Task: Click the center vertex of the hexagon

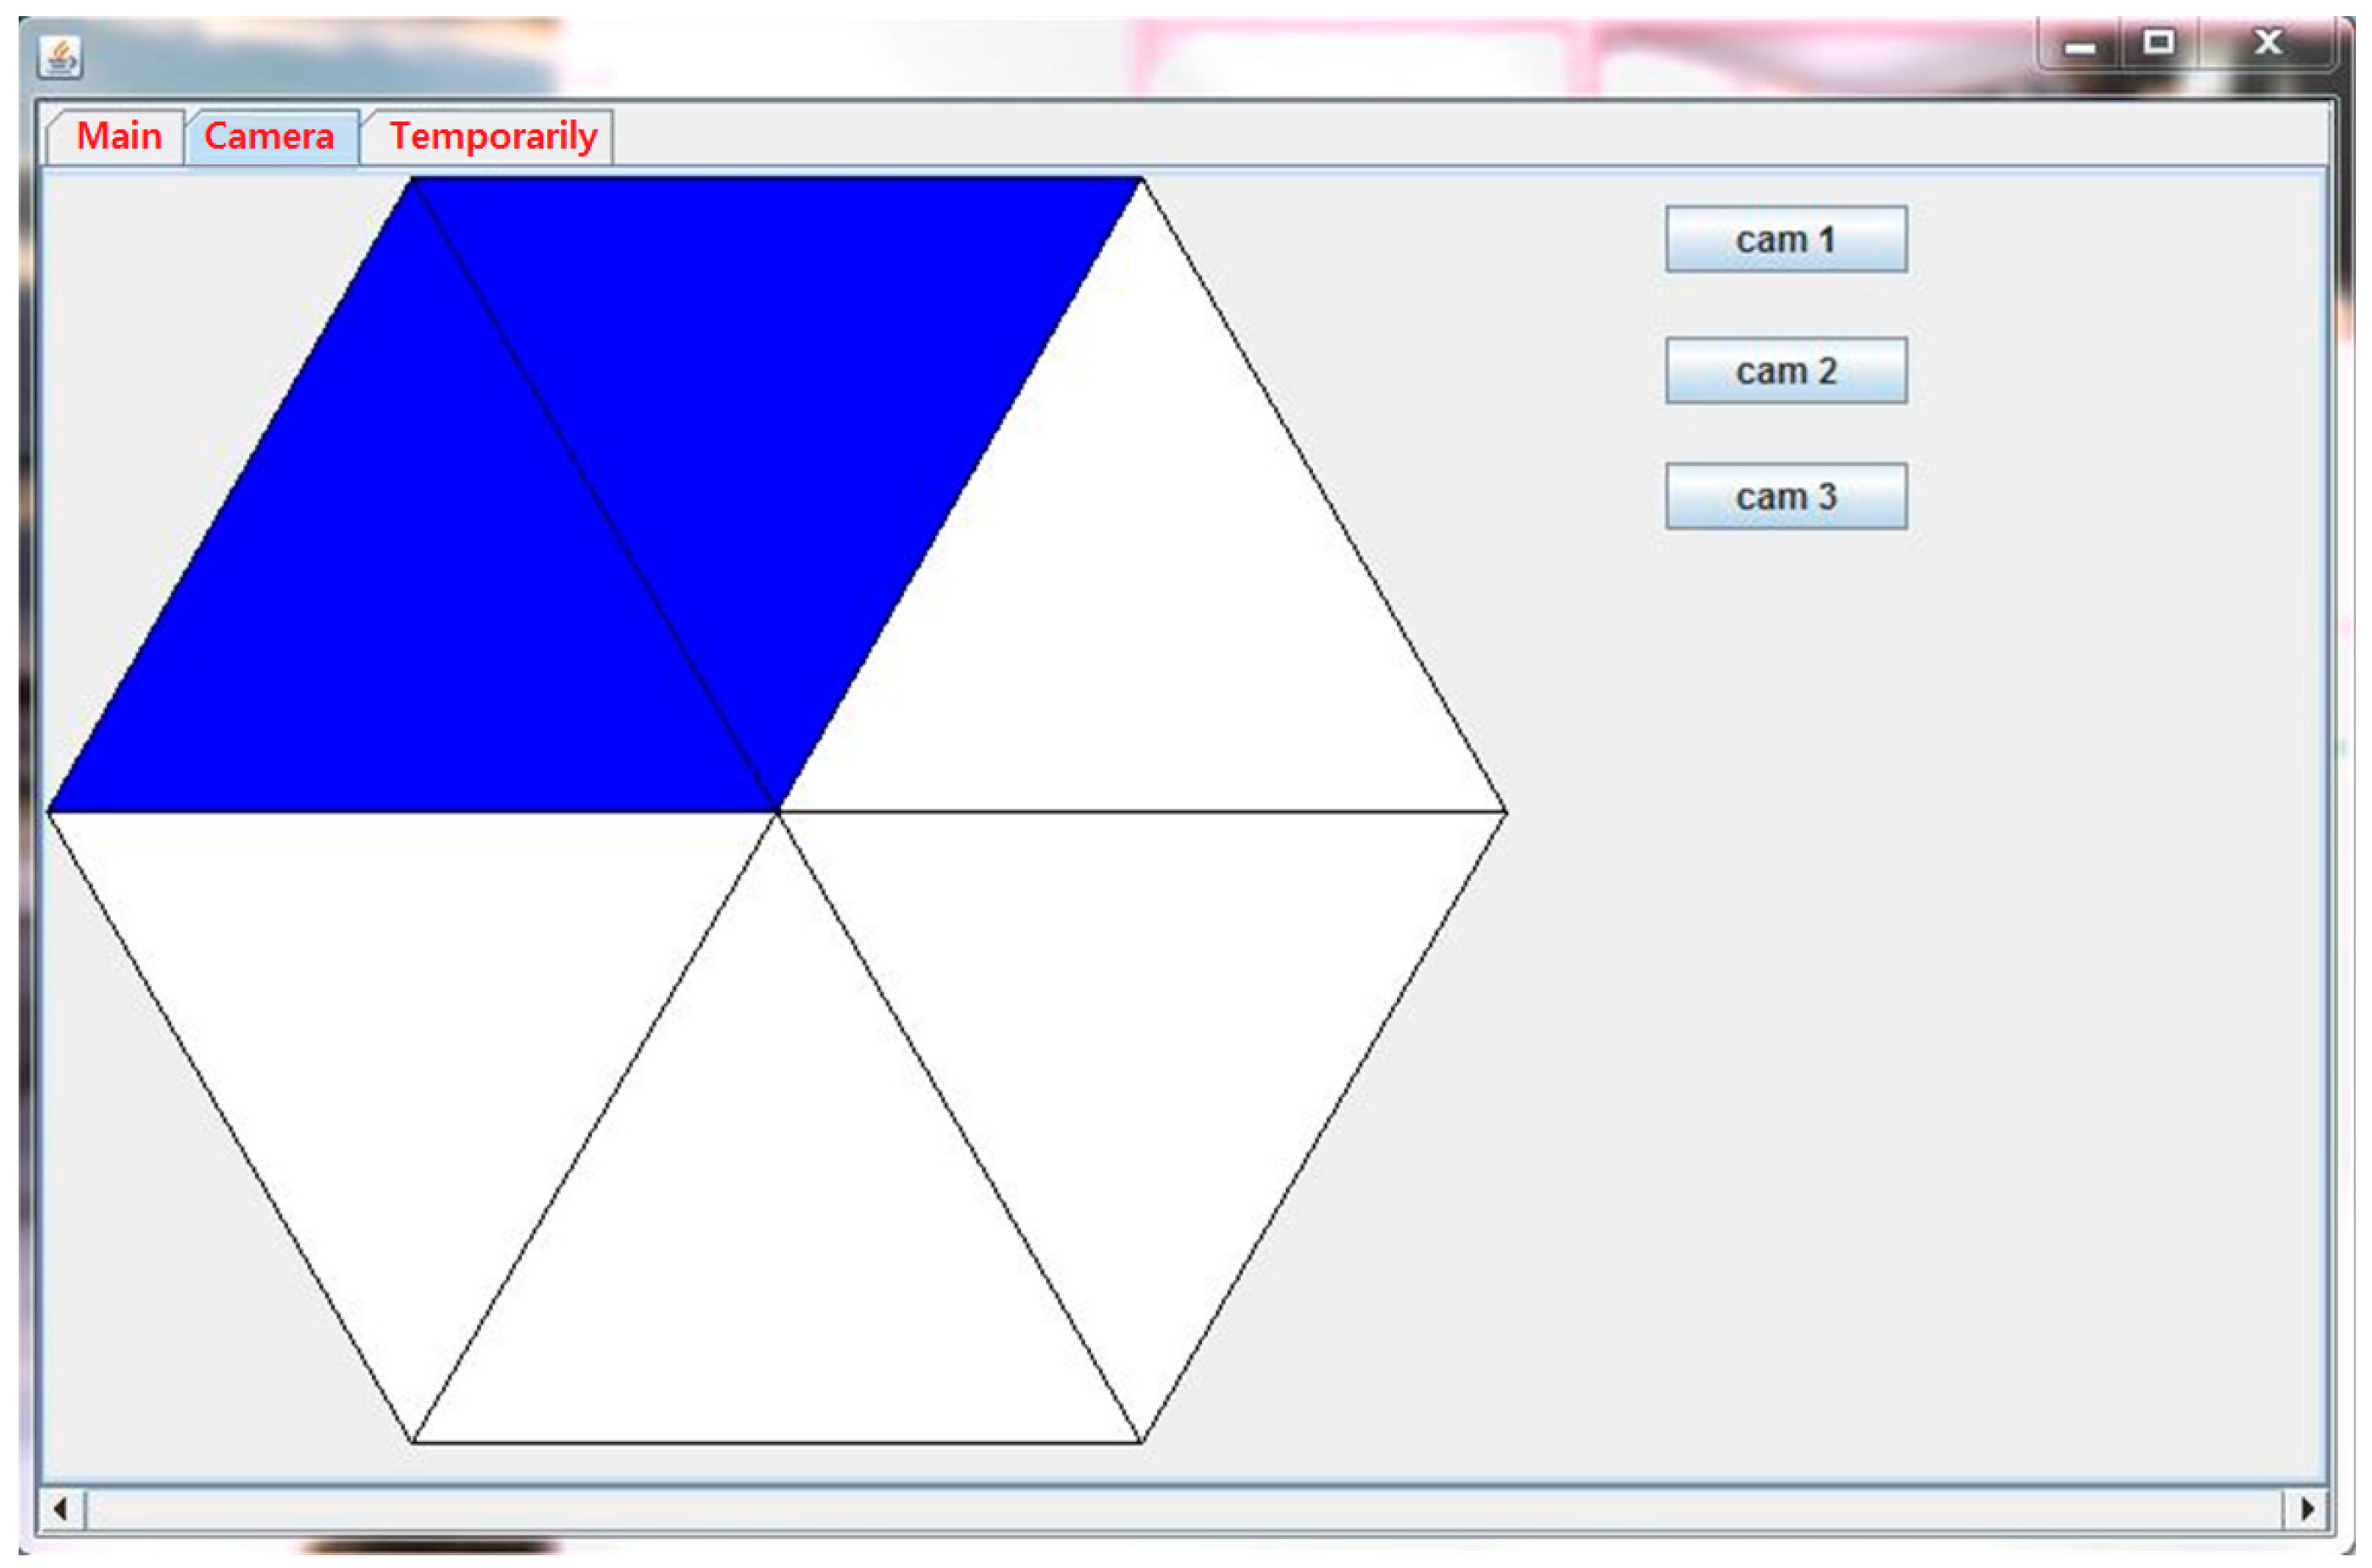Action: (777, 812)
